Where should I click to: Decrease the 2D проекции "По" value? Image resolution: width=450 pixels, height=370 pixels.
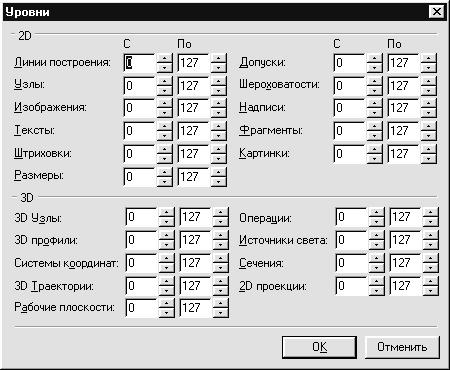[x=431, y=290]
